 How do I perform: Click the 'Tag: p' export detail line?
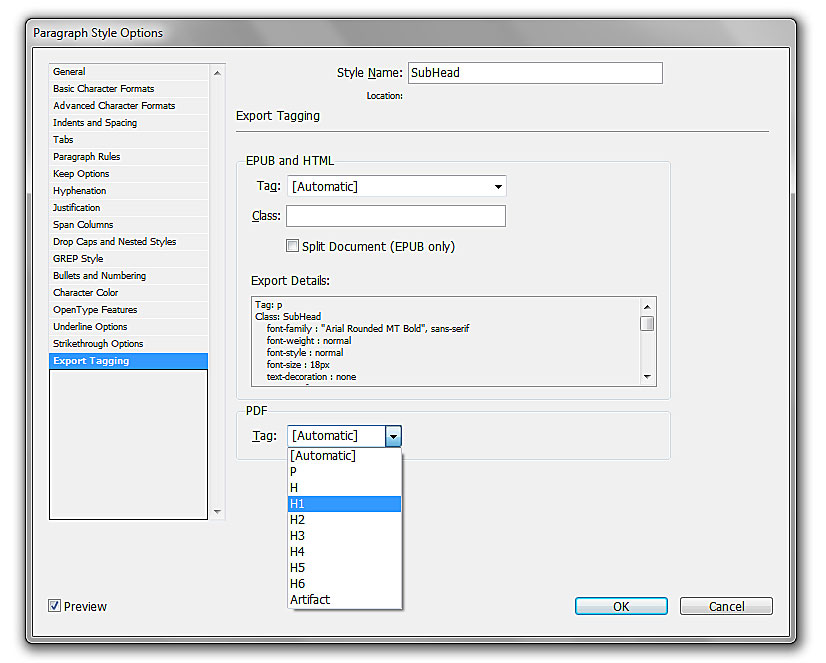pyautogui.click(x=269, y=304)
